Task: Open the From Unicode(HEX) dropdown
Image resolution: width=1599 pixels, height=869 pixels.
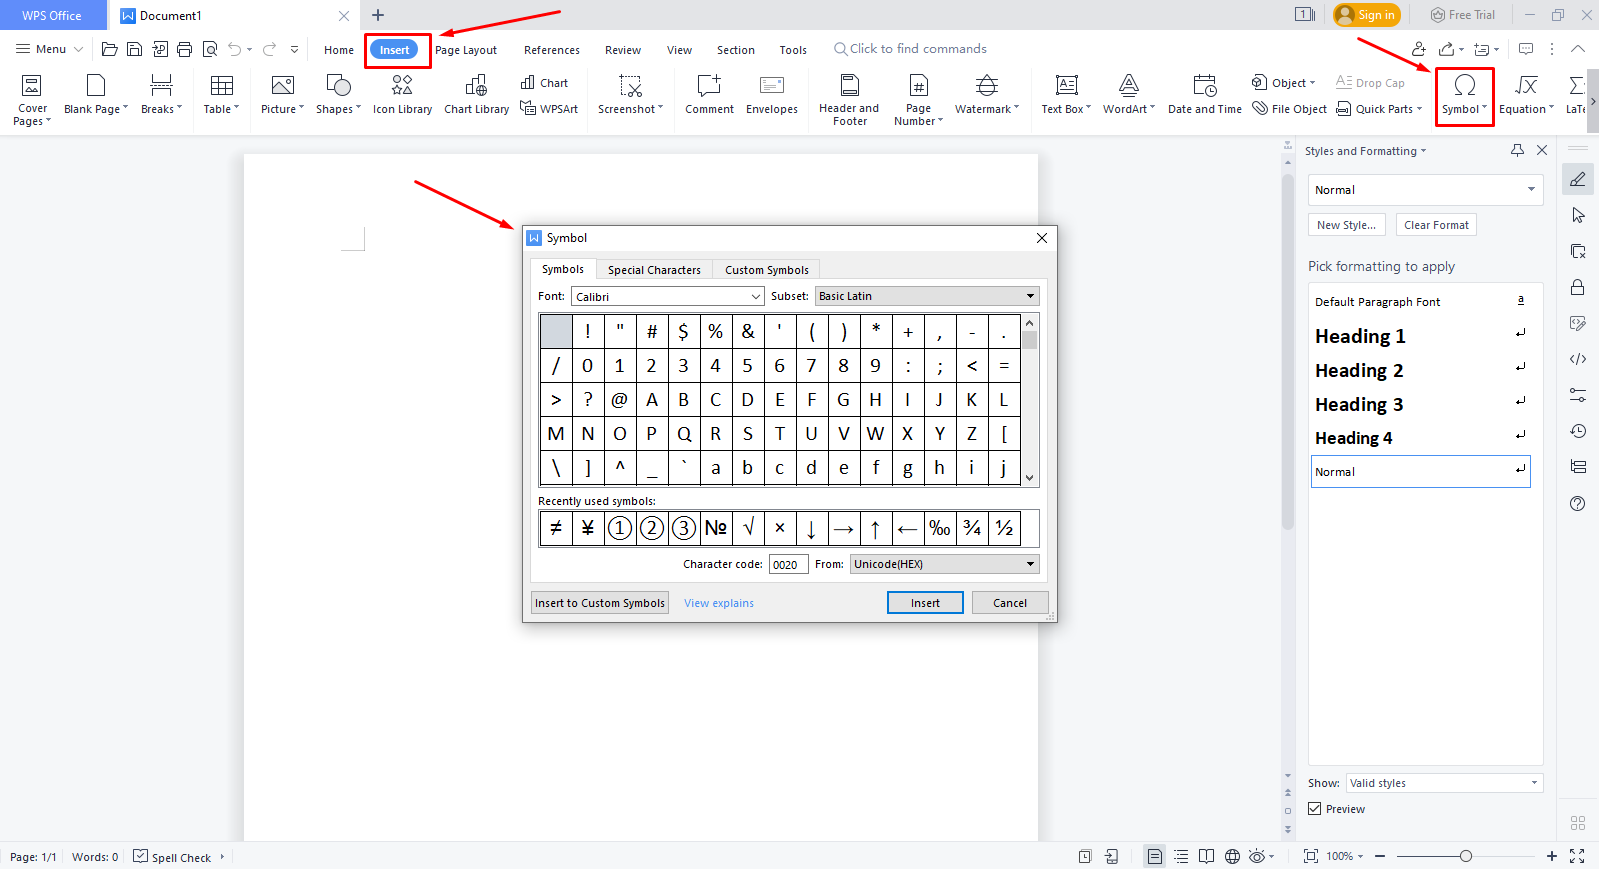Action: 944,564
